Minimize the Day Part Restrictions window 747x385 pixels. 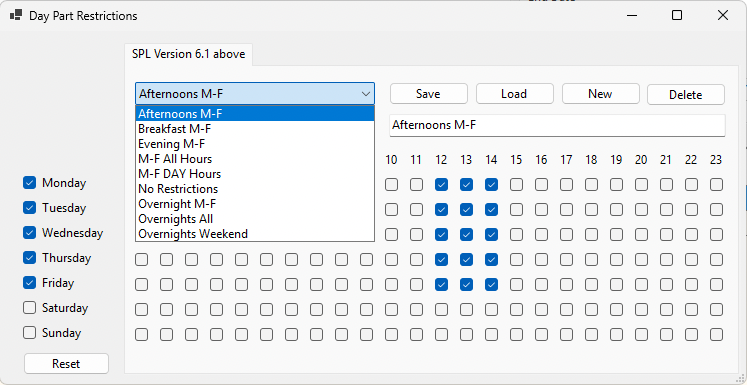tap(632, 15)
